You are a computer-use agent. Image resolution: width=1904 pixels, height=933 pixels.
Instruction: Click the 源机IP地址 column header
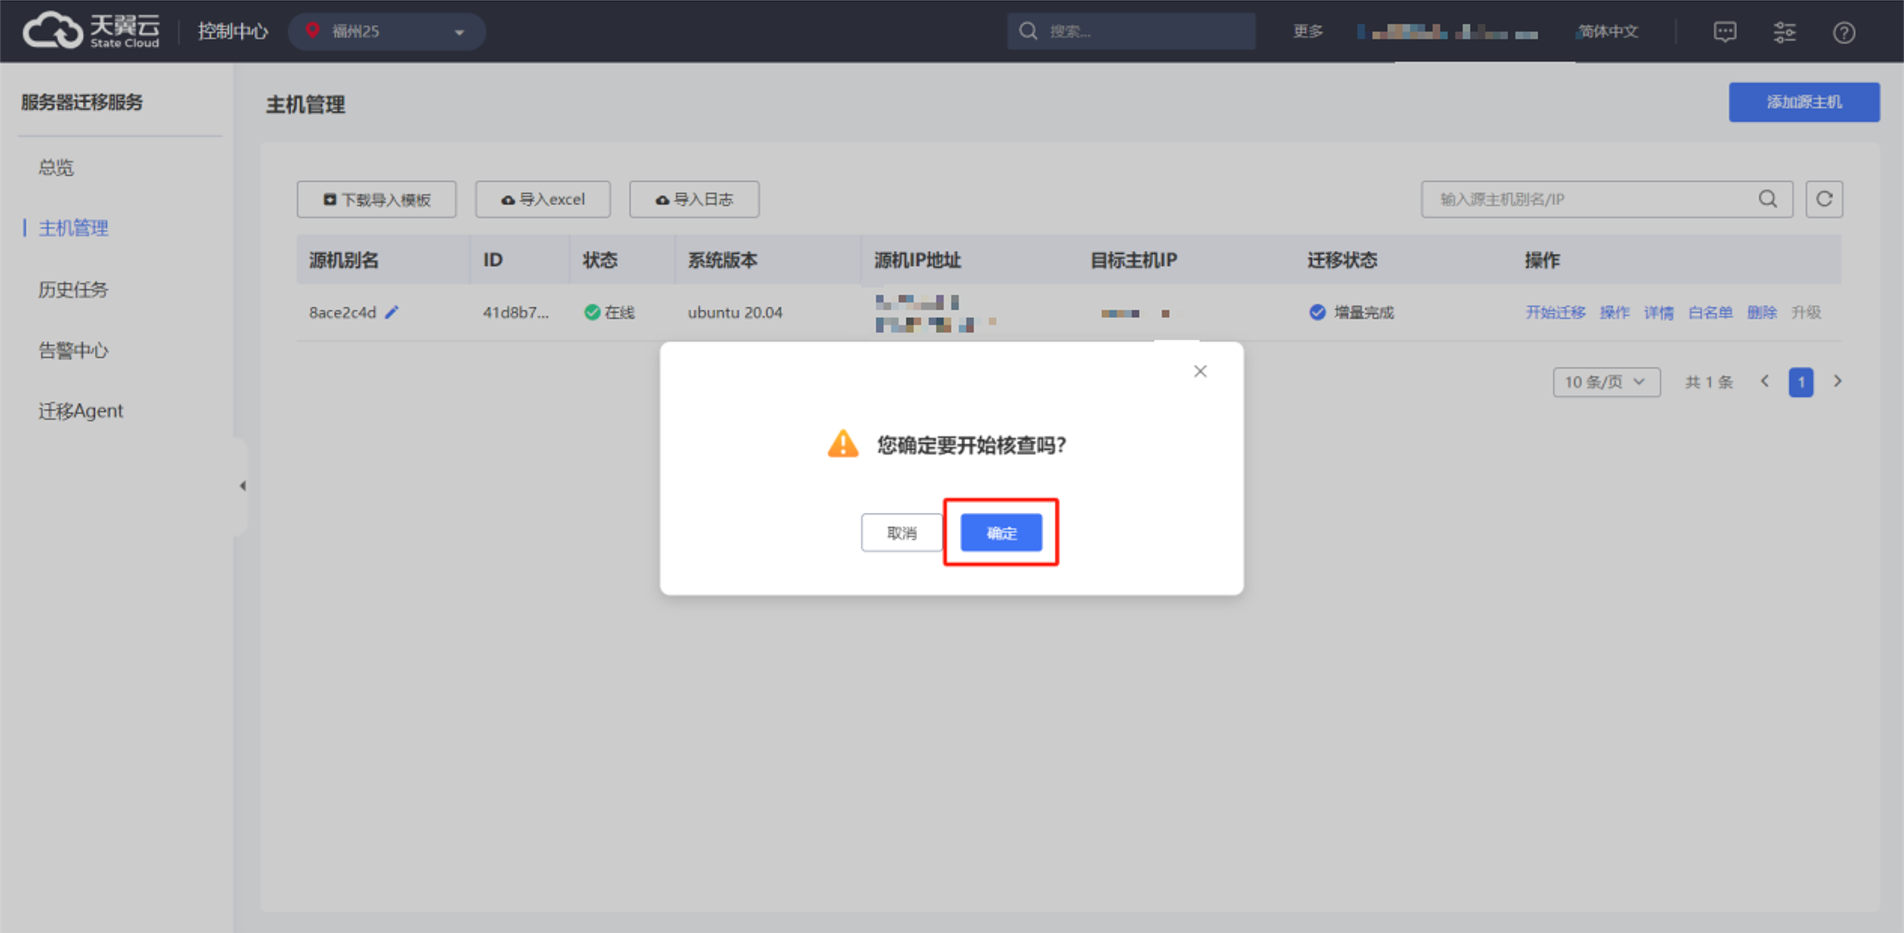917,260
